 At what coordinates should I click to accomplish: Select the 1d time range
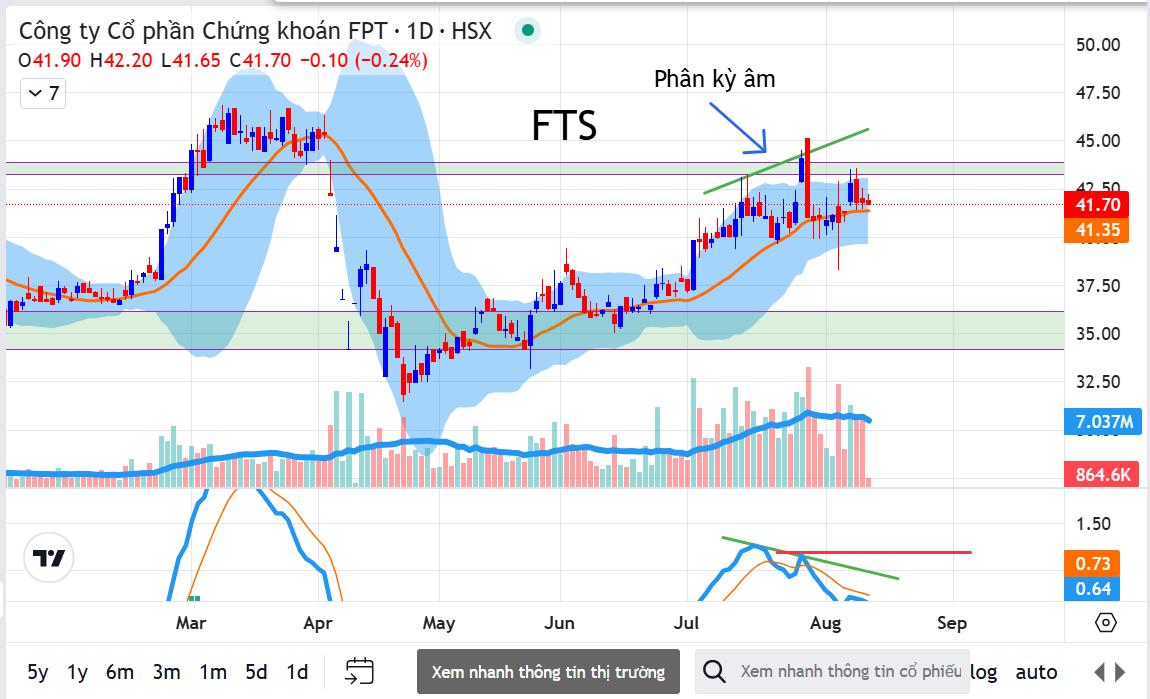pyautogui.click(x=297, y=672)
